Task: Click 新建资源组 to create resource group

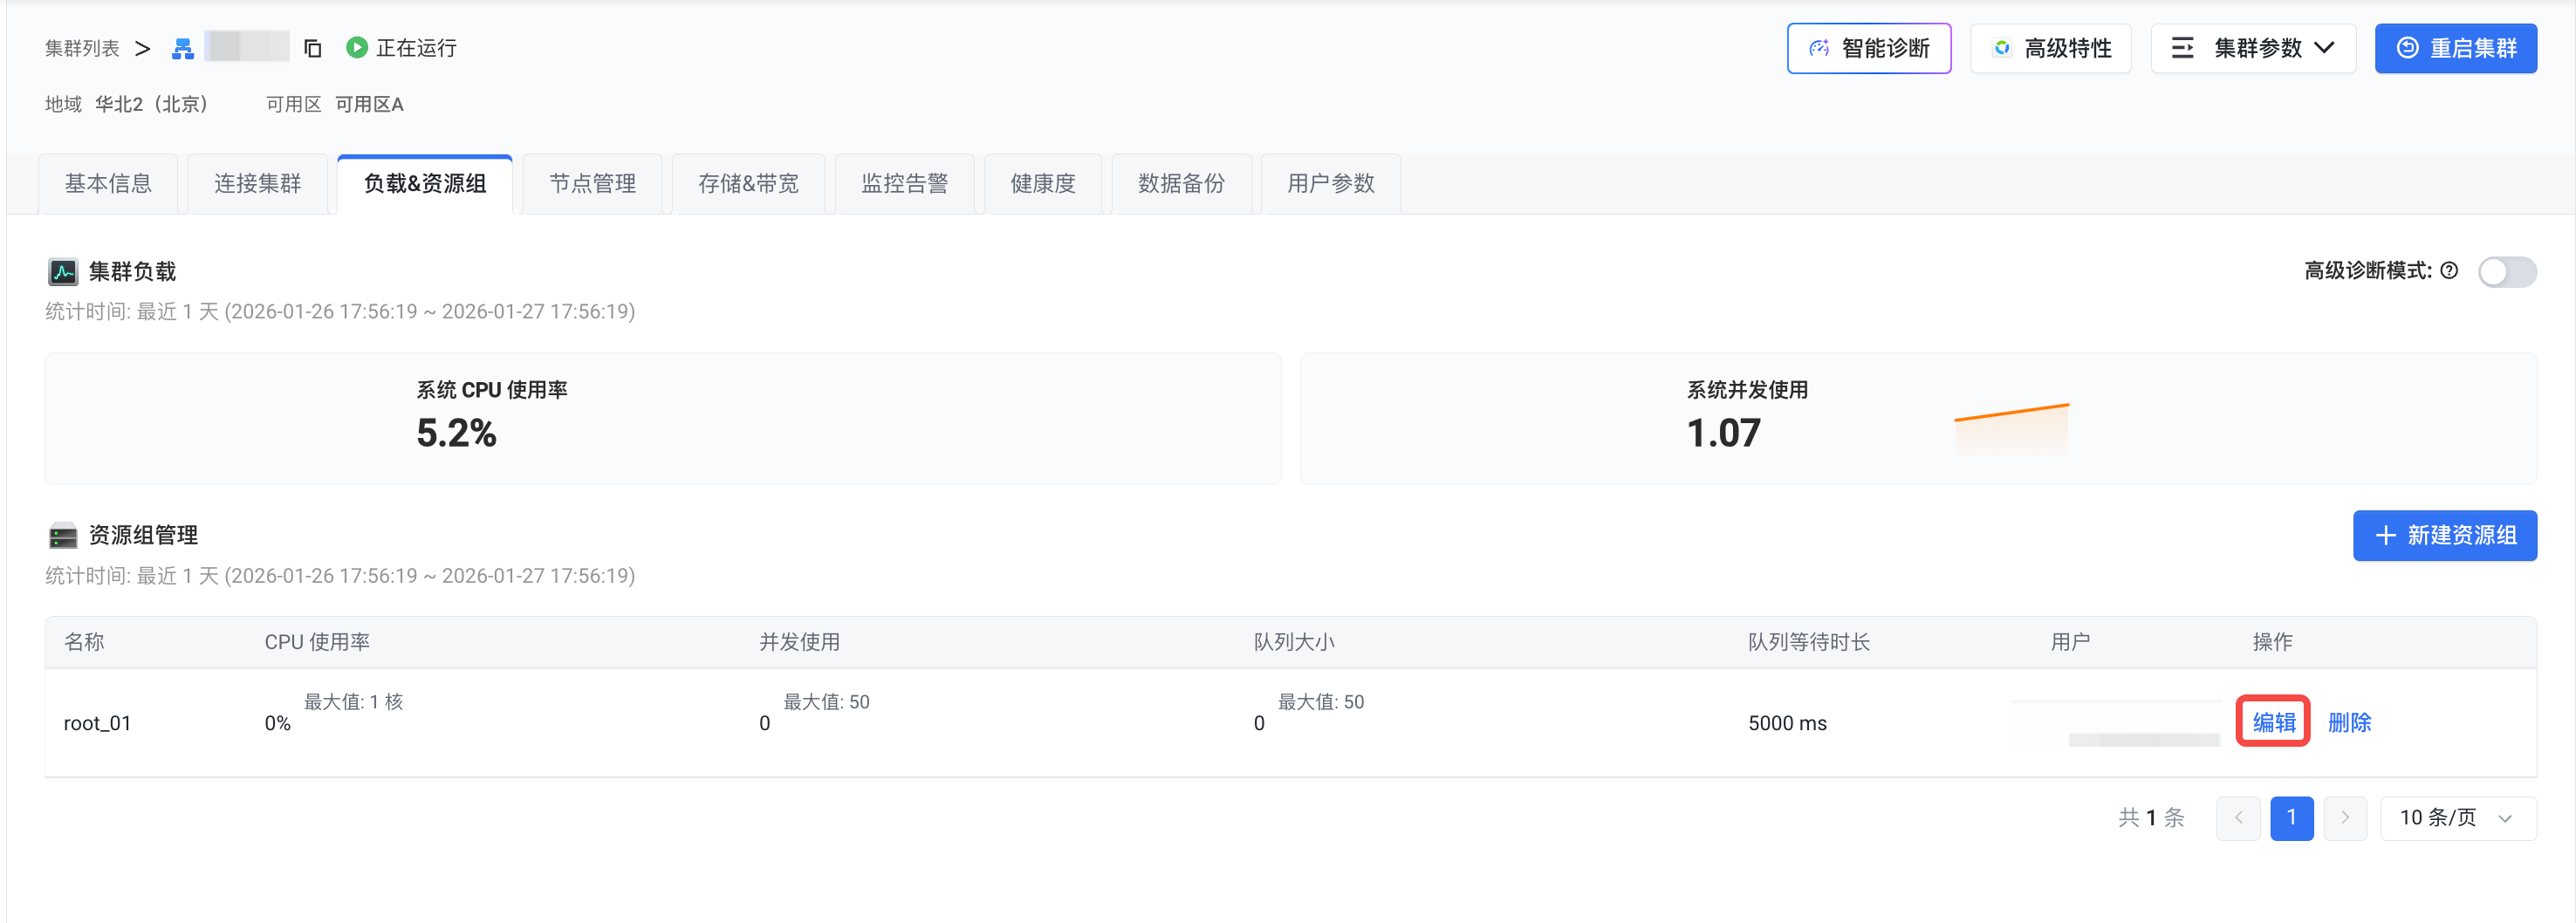Action: coord(2444,535)
